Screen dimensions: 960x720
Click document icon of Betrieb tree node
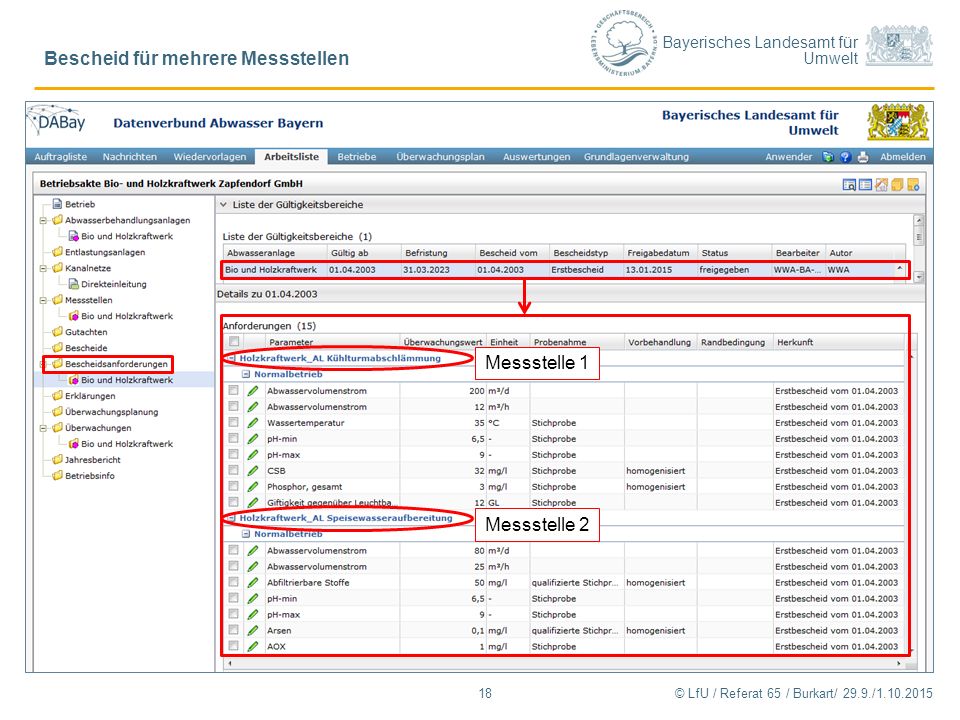coord(58,204)
